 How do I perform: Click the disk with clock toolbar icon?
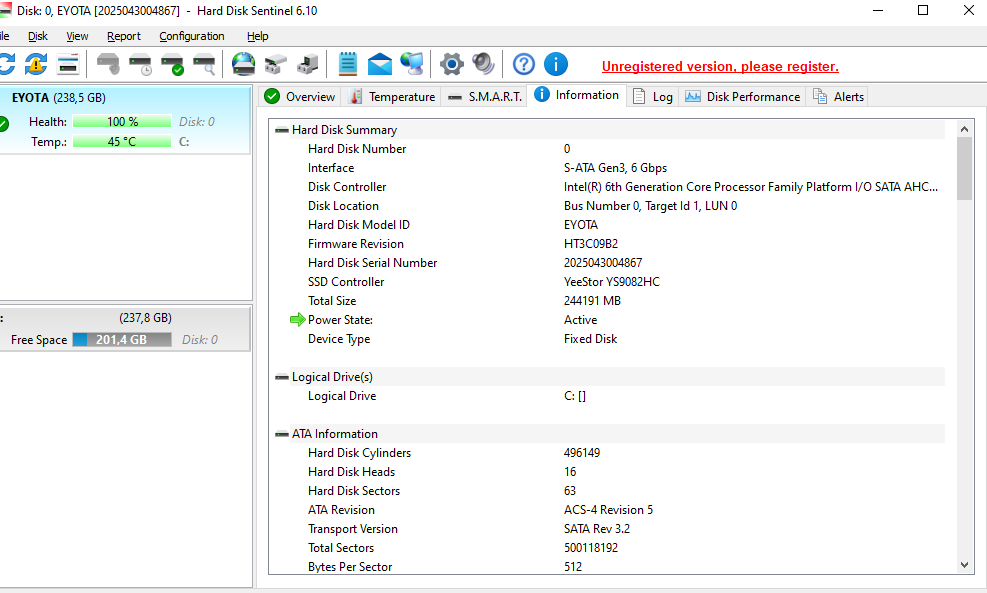point(140,65)
